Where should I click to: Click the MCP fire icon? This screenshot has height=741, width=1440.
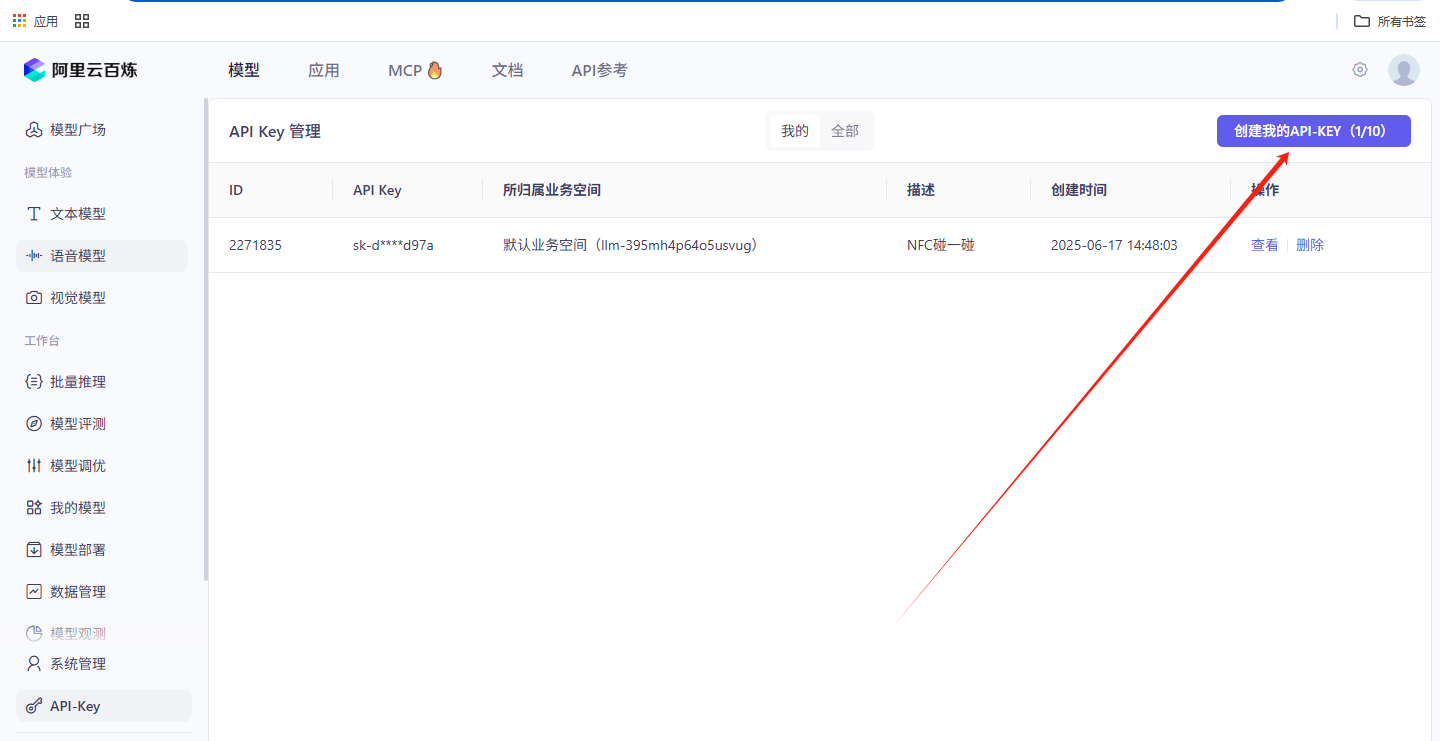[434, 70]
